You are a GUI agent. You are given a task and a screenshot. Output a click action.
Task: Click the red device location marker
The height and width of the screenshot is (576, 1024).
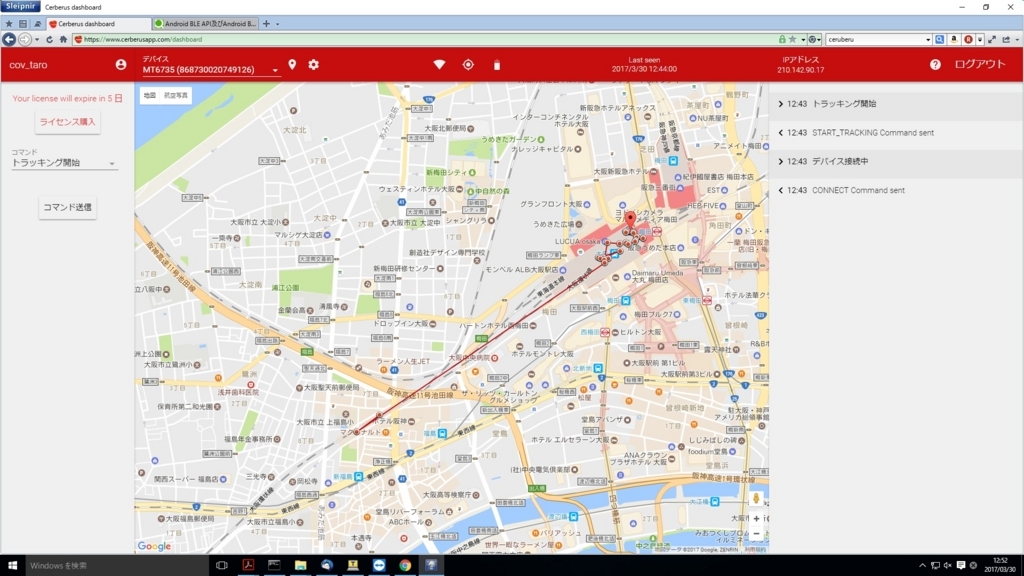point(630,219)
